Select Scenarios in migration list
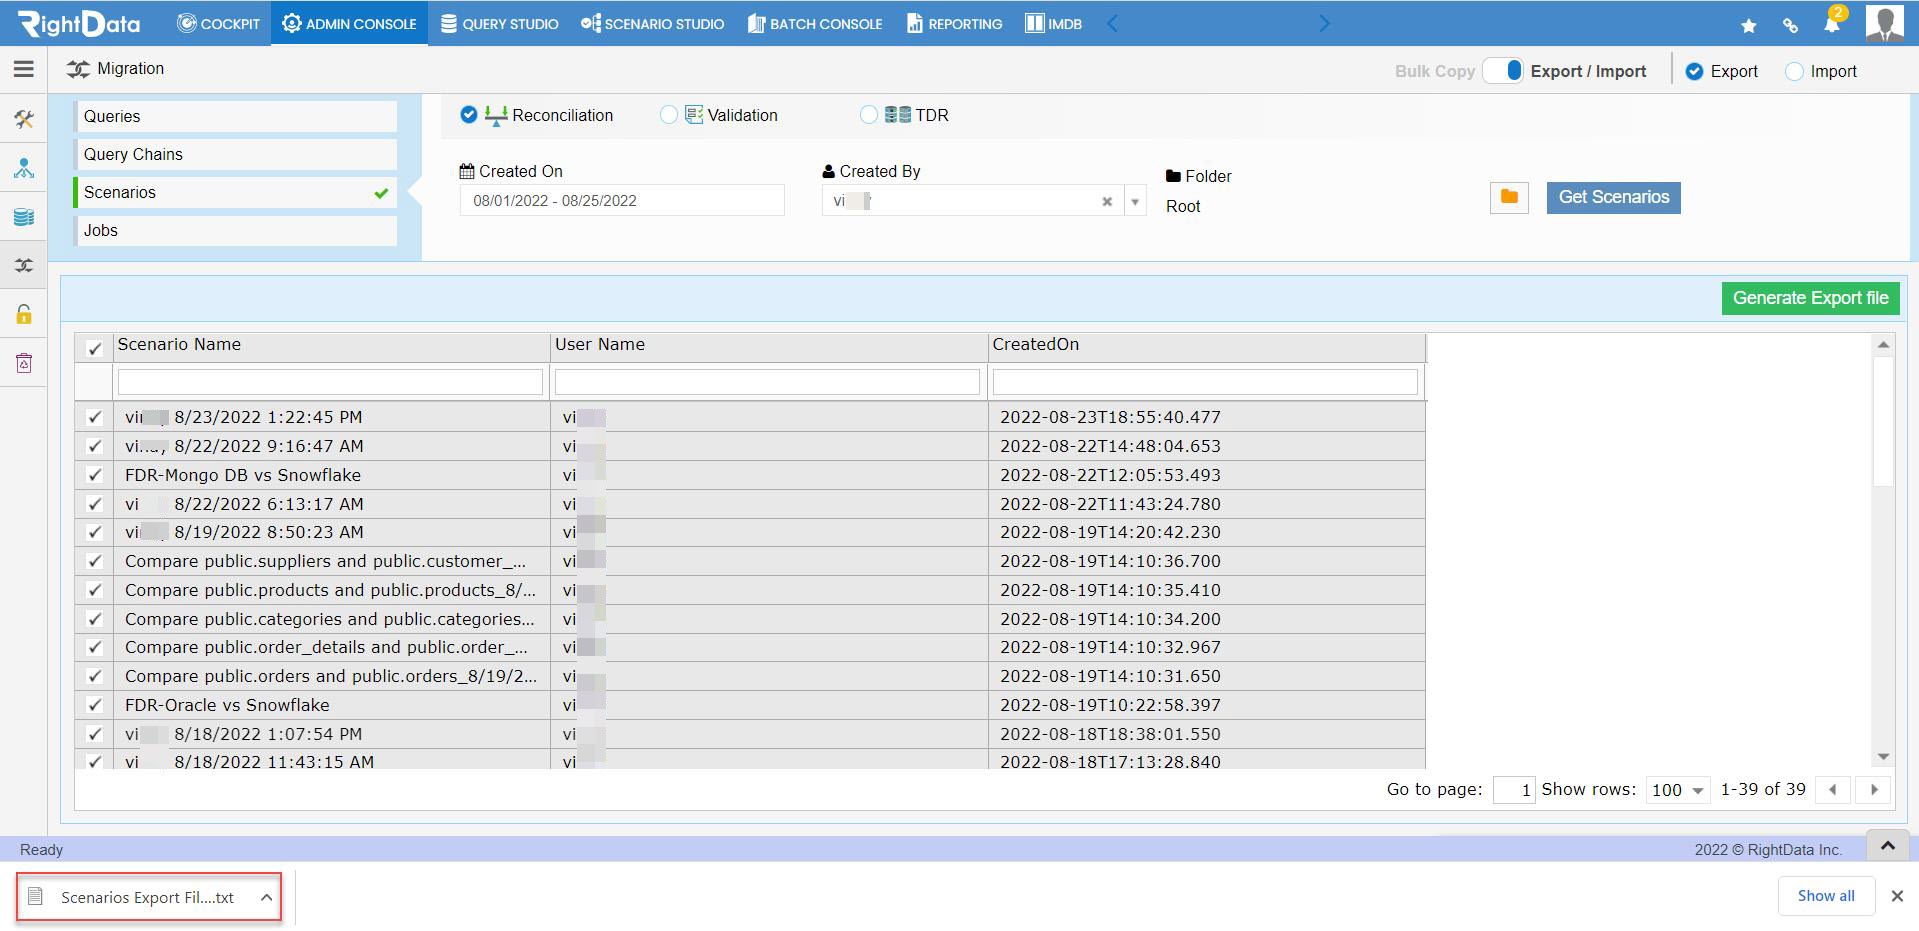1919x931 pixels. (236, 192)
